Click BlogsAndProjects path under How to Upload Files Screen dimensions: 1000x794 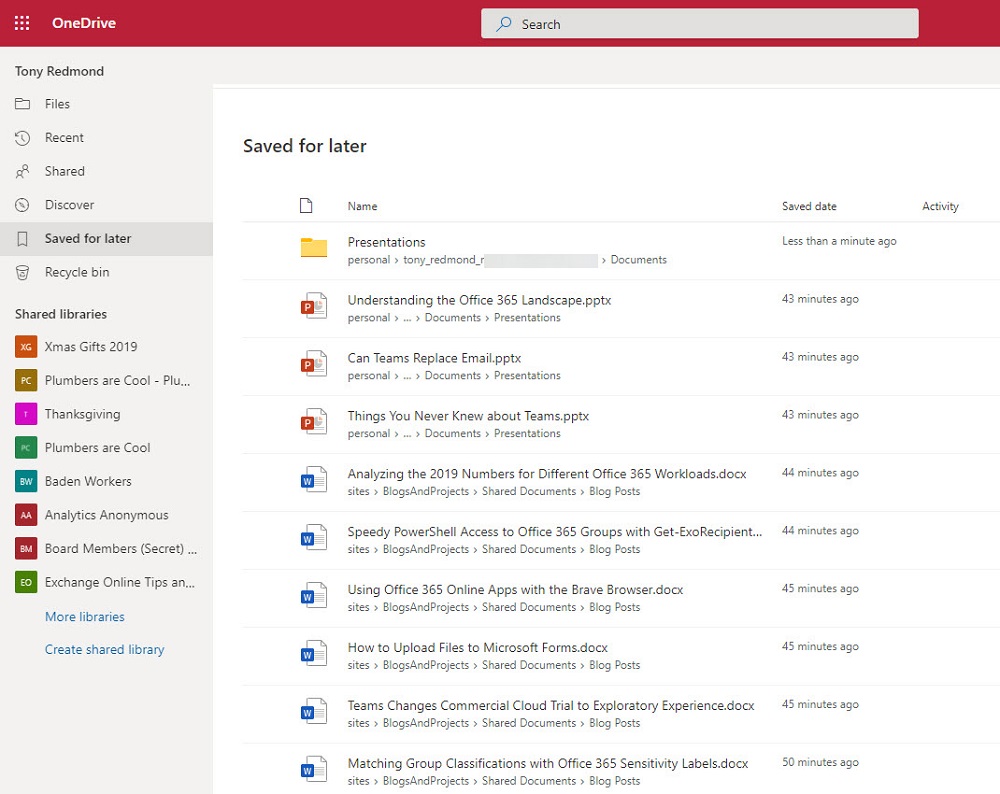[x=425, y=665]
